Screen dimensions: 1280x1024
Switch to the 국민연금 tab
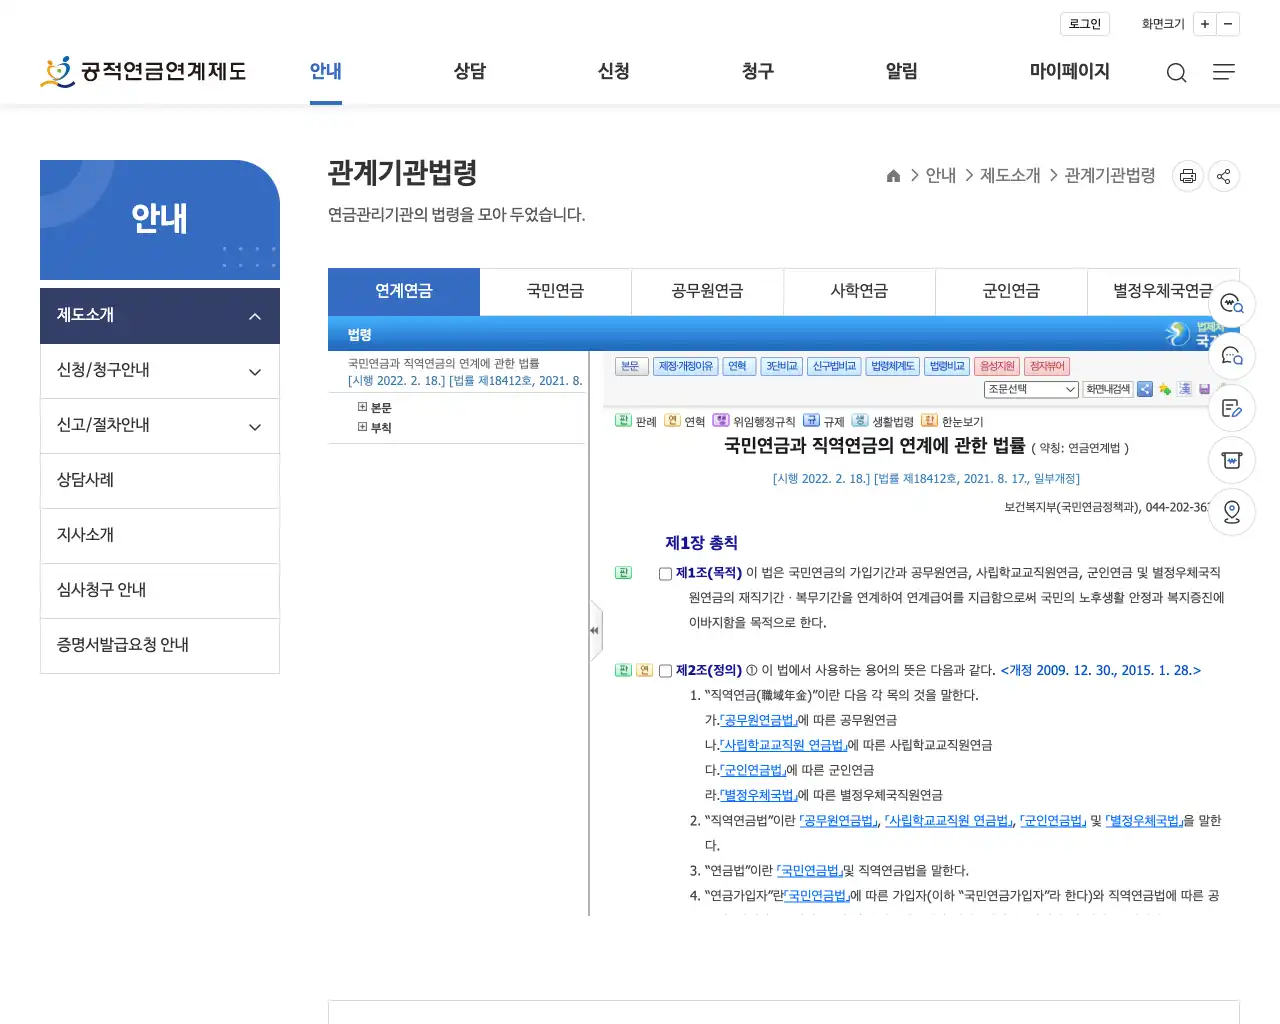556,291
